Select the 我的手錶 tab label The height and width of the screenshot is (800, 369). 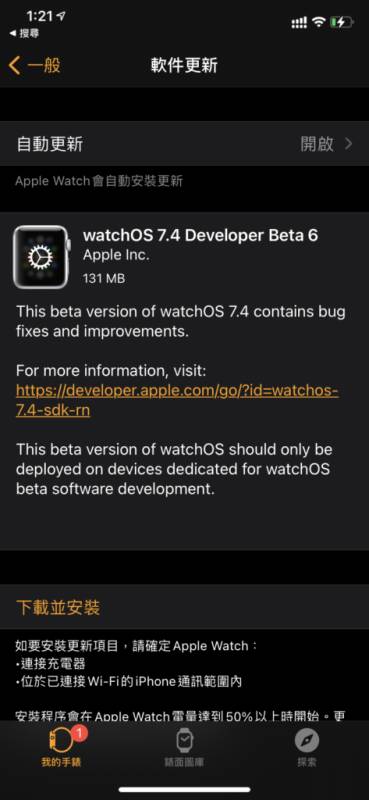pyautogui.click(x=61, y=763)
